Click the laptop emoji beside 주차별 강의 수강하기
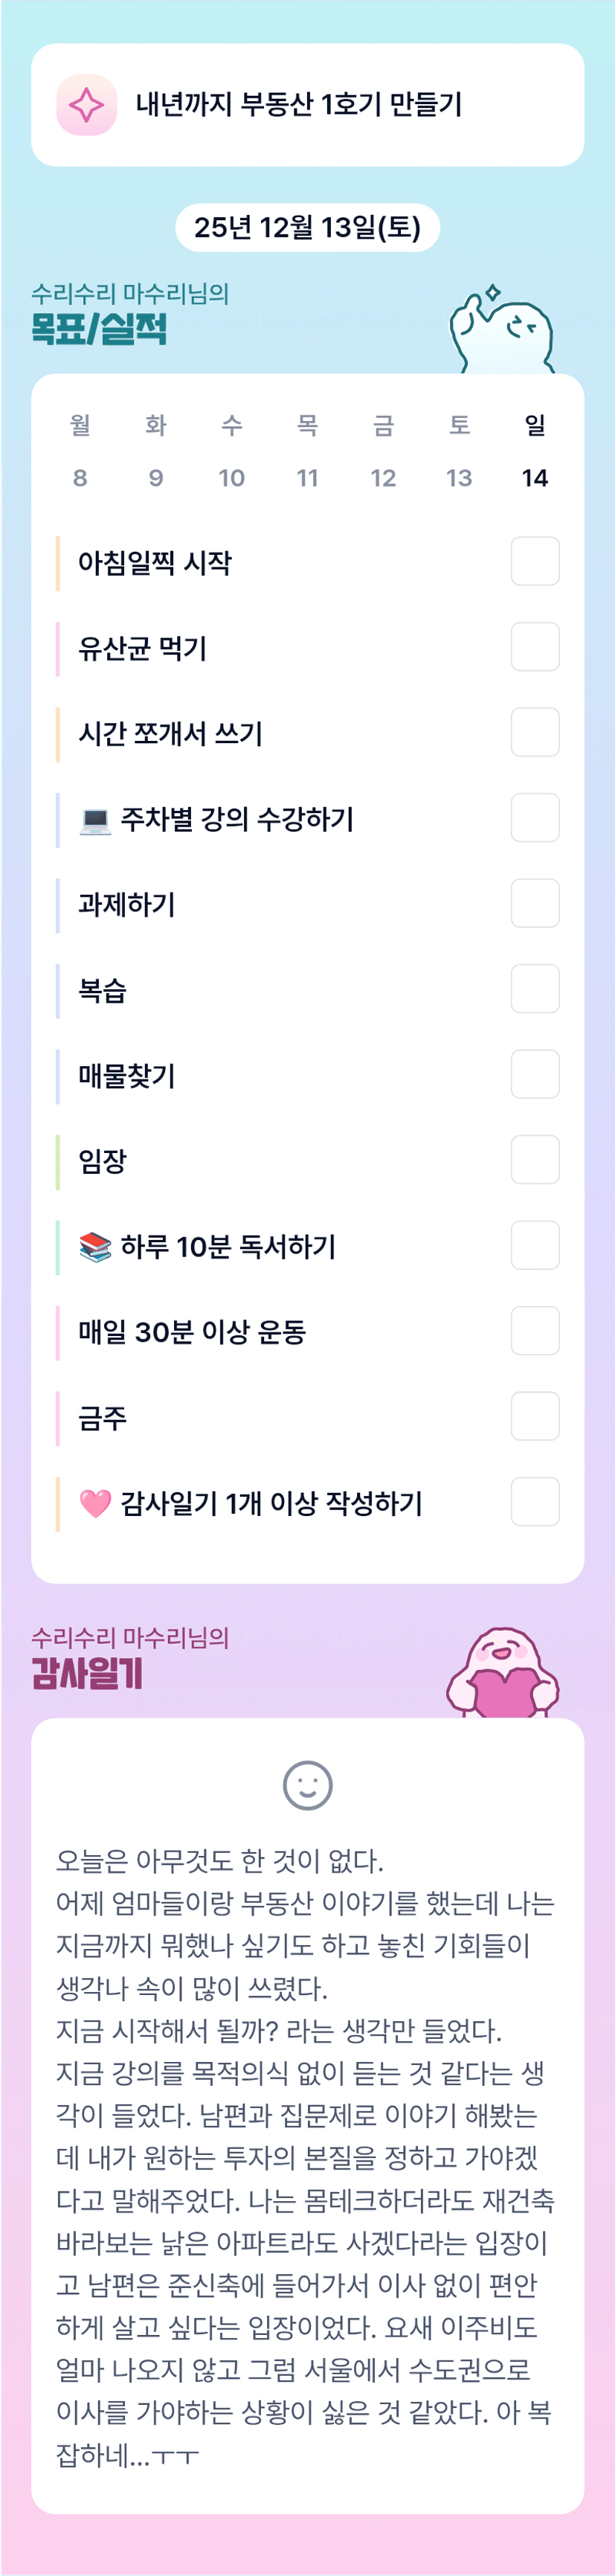This screenshot has height=2576, width=615. pos(95,820)
